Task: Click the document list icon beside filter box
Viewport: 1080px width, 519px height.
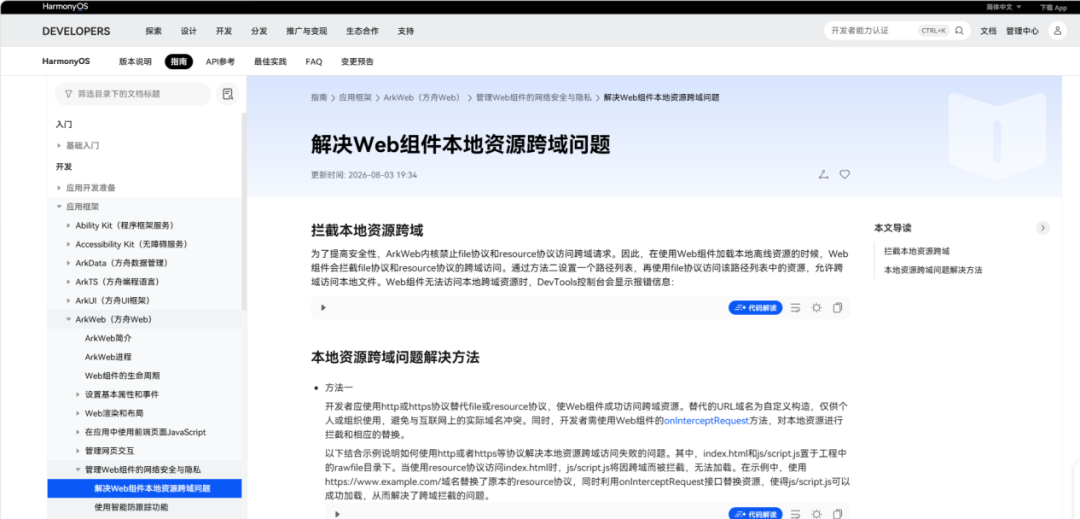Action: [x=227, y=94]
